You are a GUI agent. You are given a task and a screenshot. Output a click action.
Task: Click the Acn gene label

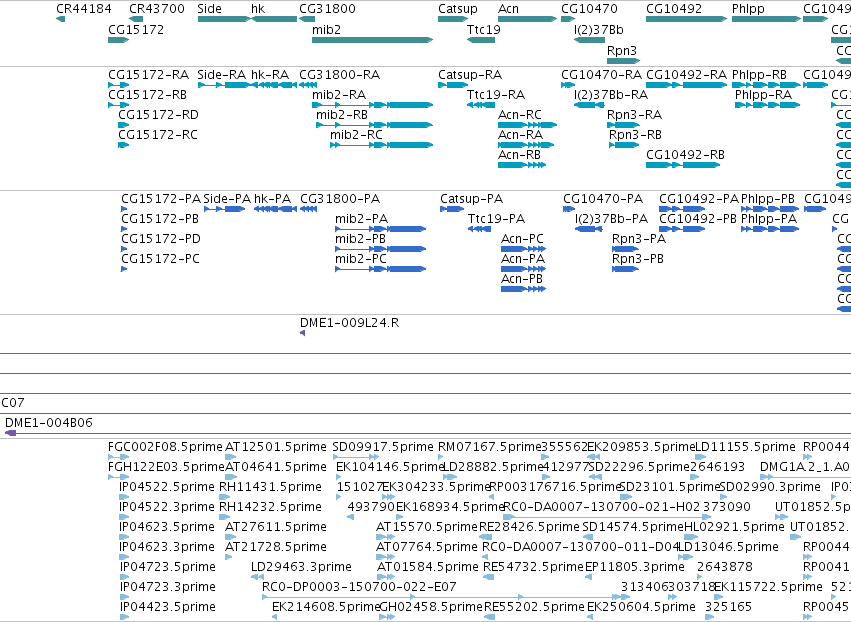(x=509, y=9)
